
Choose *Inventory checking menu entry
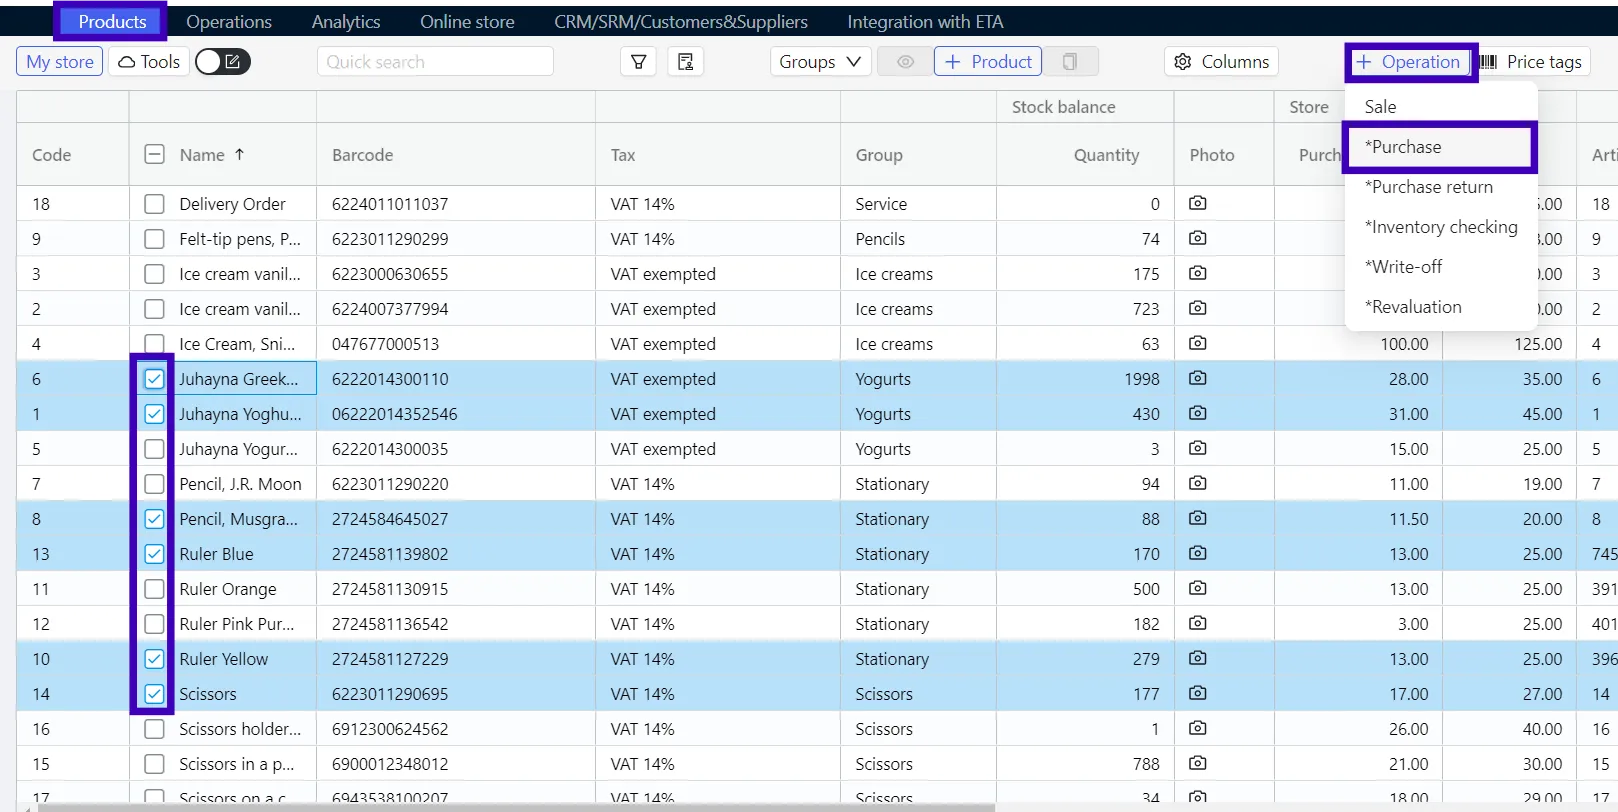(1440, 227)
